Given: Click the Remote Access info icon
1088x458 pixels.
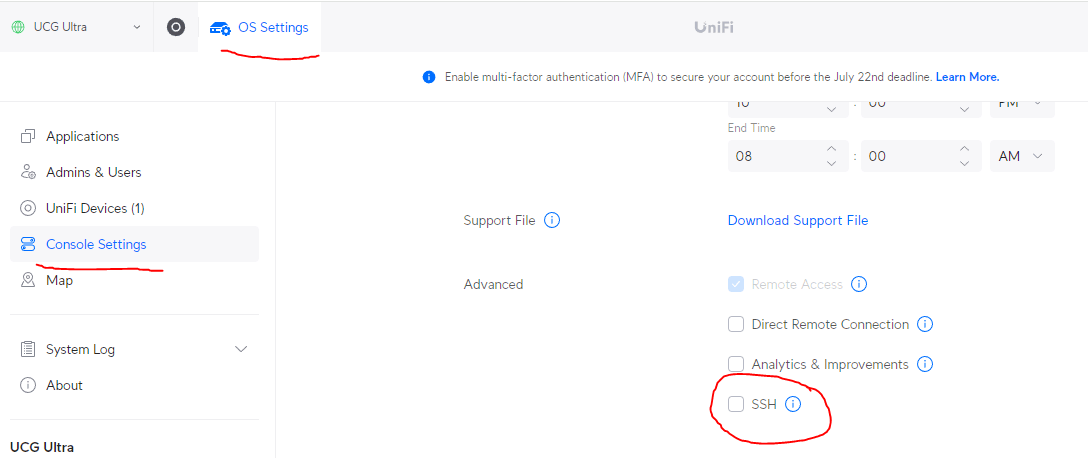Looking at the screenshot, I should coord(859,285).
